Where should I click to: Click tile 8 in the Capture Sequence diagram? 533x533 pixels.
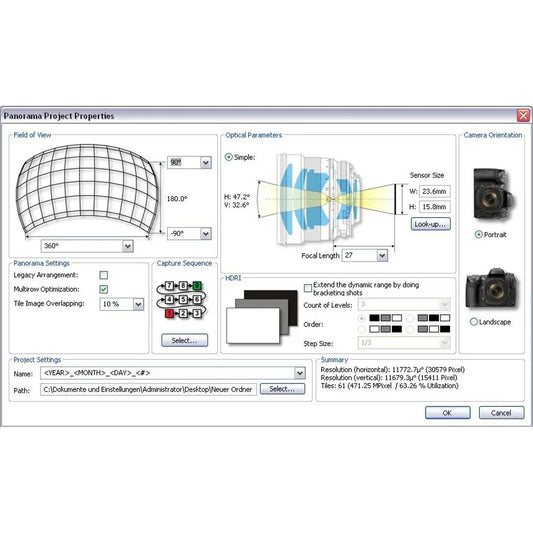183,286
